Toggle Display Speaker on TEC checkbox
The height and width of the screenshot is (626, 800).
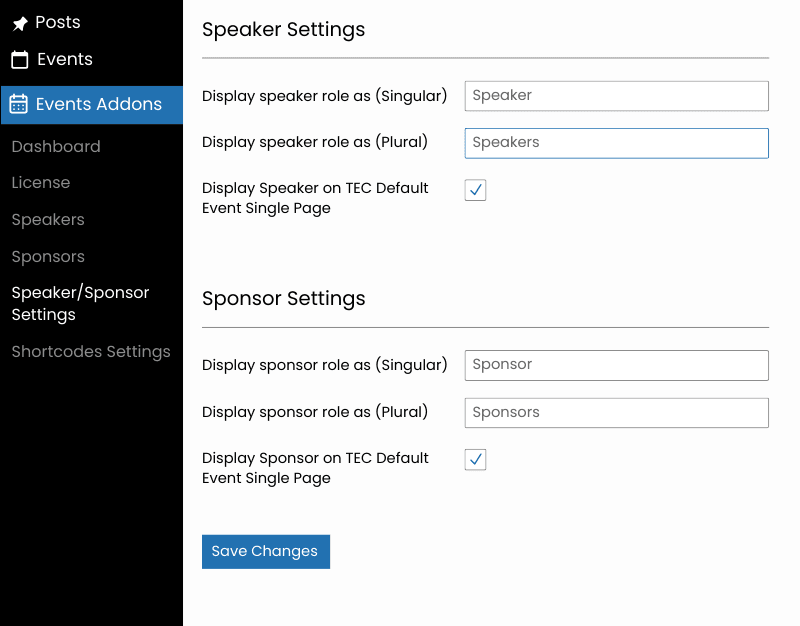coord(475,190)
